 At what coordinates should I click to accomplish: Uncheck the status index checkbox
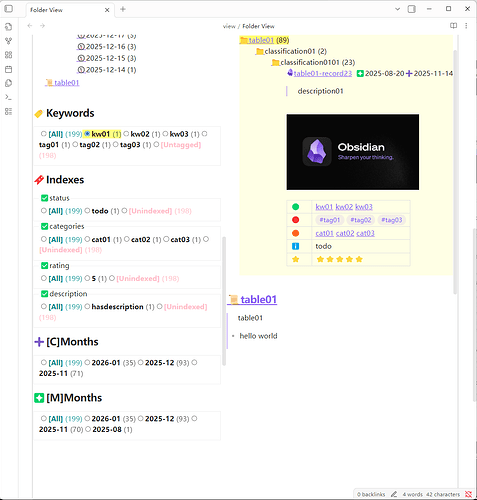pos(44,198)
